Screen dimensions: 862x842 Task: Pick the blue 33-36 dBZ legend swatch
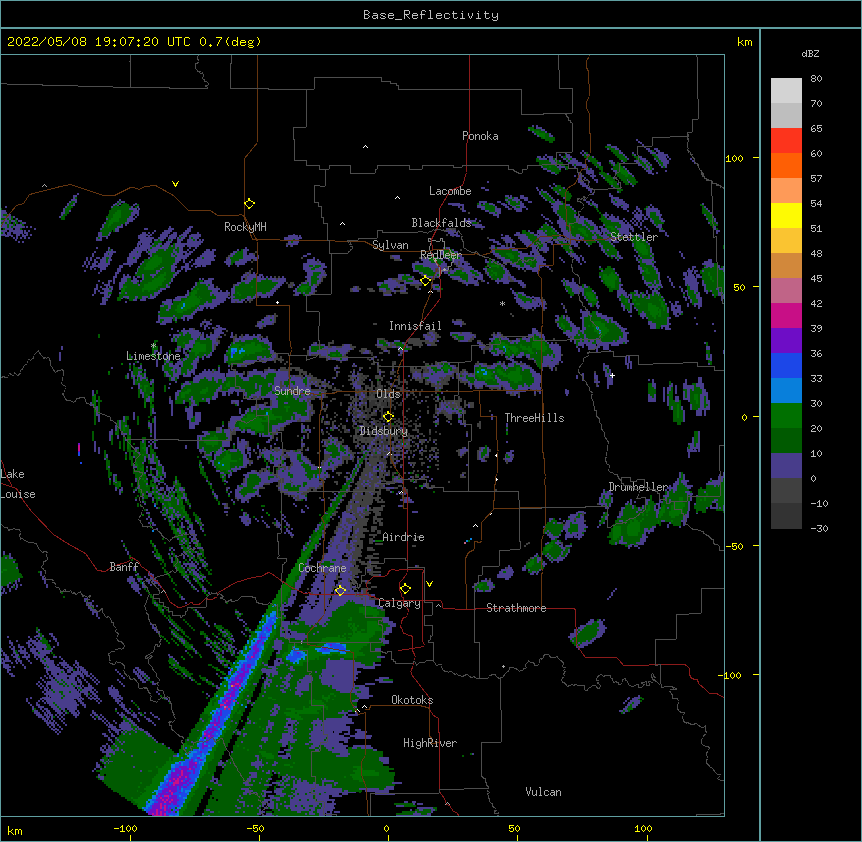tap(786, 365)
